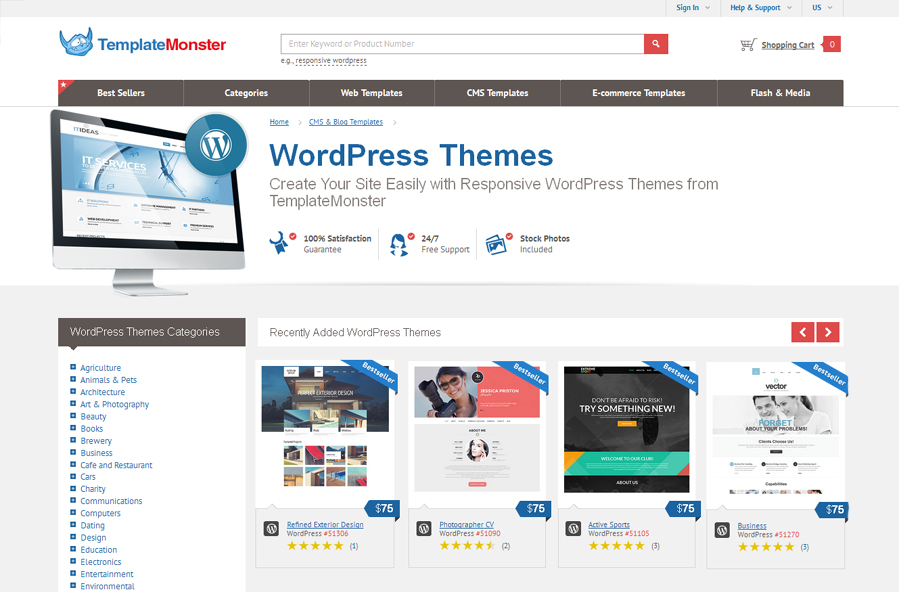Screen dimensions: 899x592
Task: Open the Refined Exterior Design theme link
Action: 325,524
